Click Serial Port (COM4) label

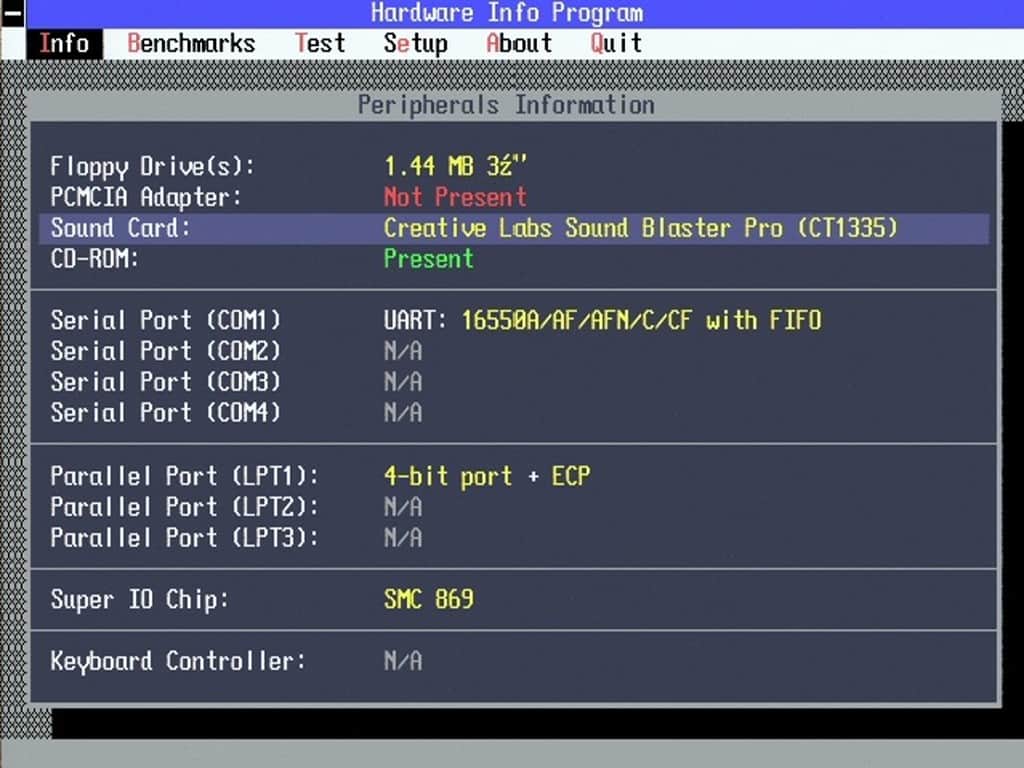tap(165, 413)
